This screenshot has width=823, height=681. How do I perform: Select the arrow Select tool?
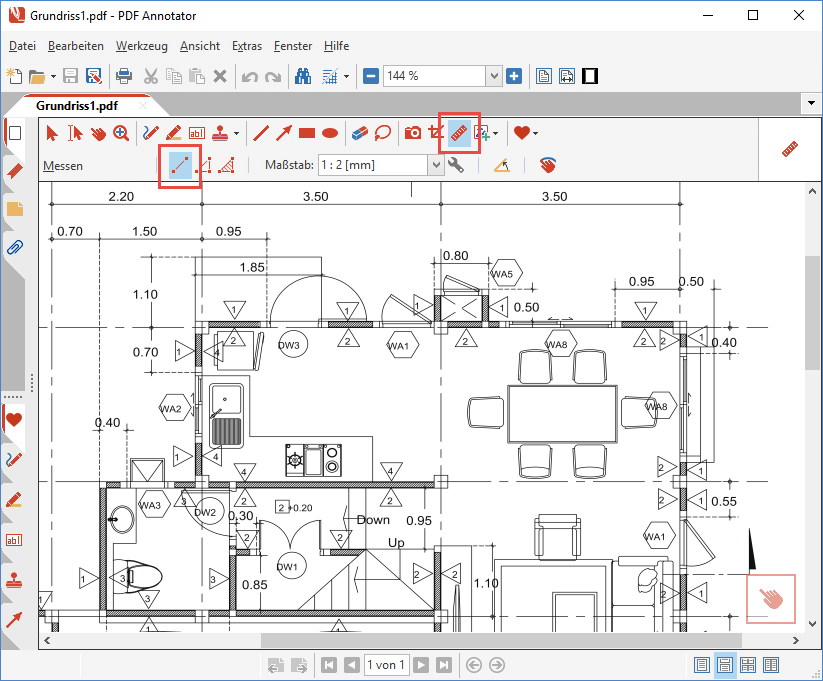click(51, 133)
